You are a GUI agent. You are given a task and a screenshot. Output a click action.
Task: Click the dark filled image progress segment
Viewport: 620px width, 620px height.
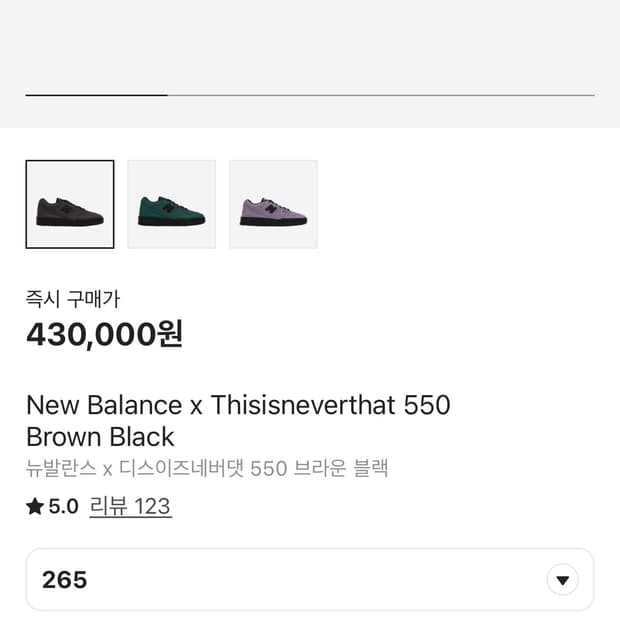pyautogui.click(x=96, y=95)
